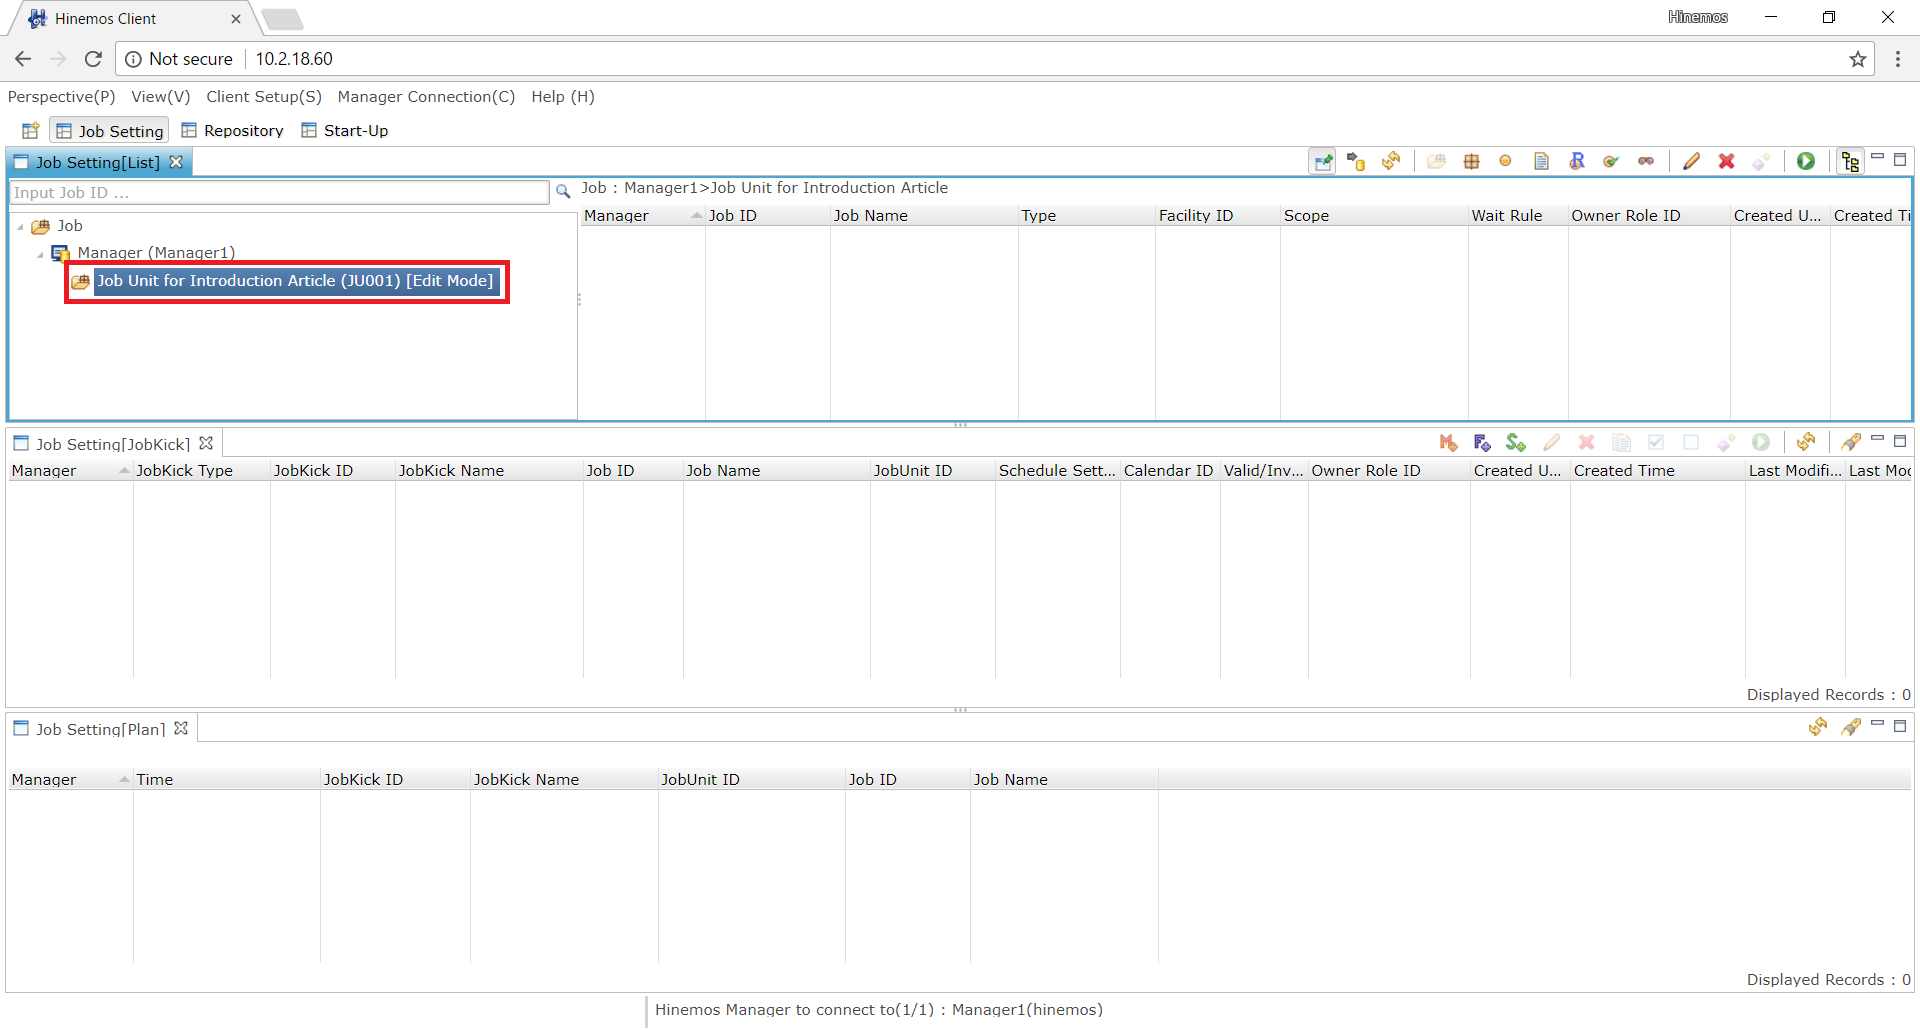
Task: Click the Open Perspective icon
Action: (30, 131)
